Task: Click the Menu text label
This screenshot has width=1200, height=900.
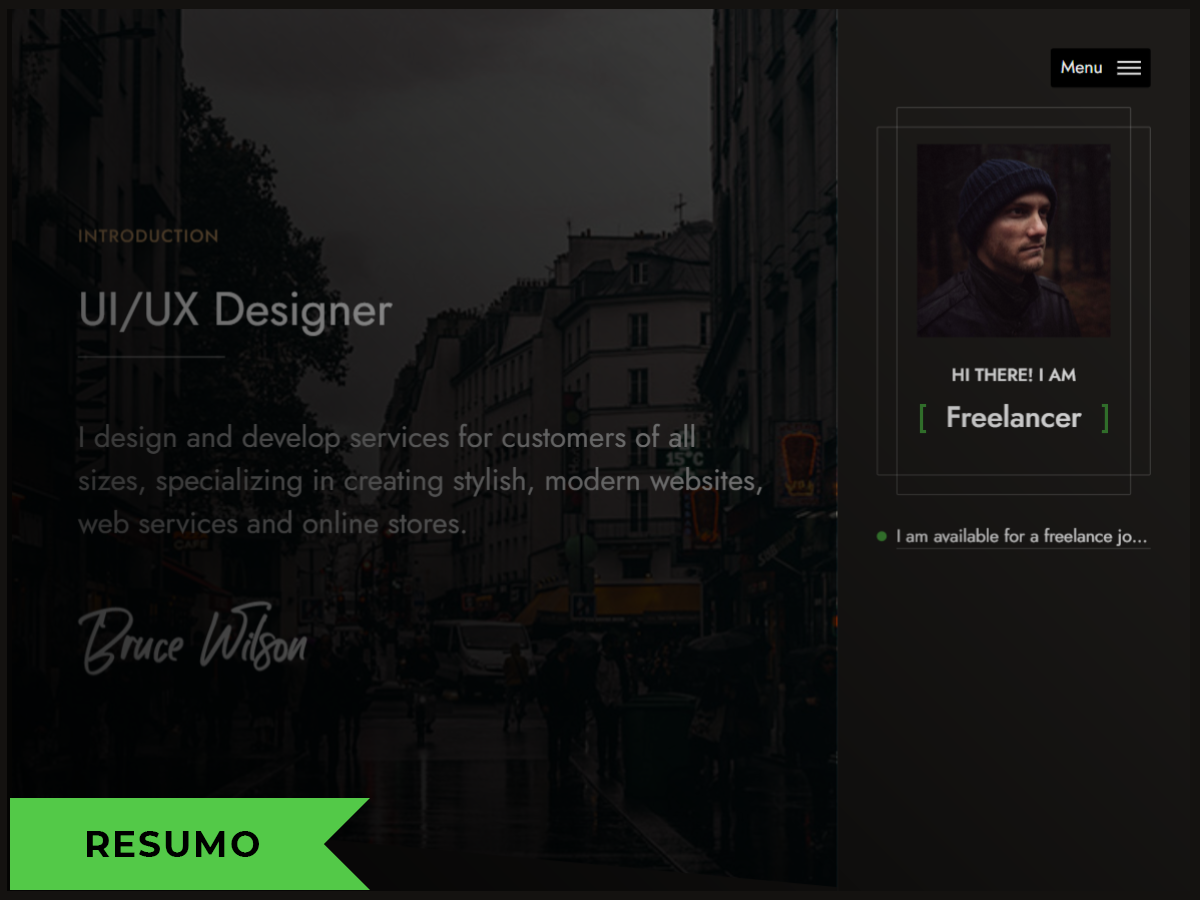Action: [1081, 68]
